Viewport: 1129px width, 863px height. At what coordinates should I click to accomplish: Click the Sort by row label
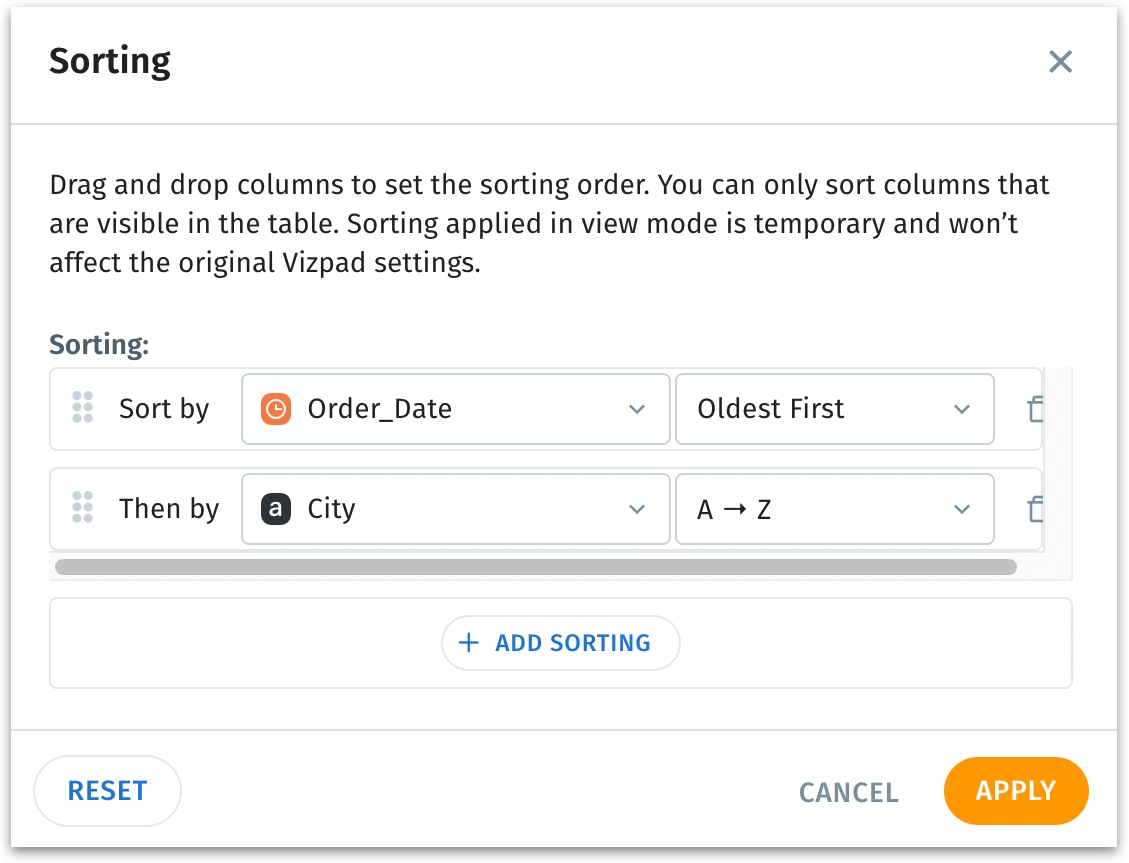point(164,409)
